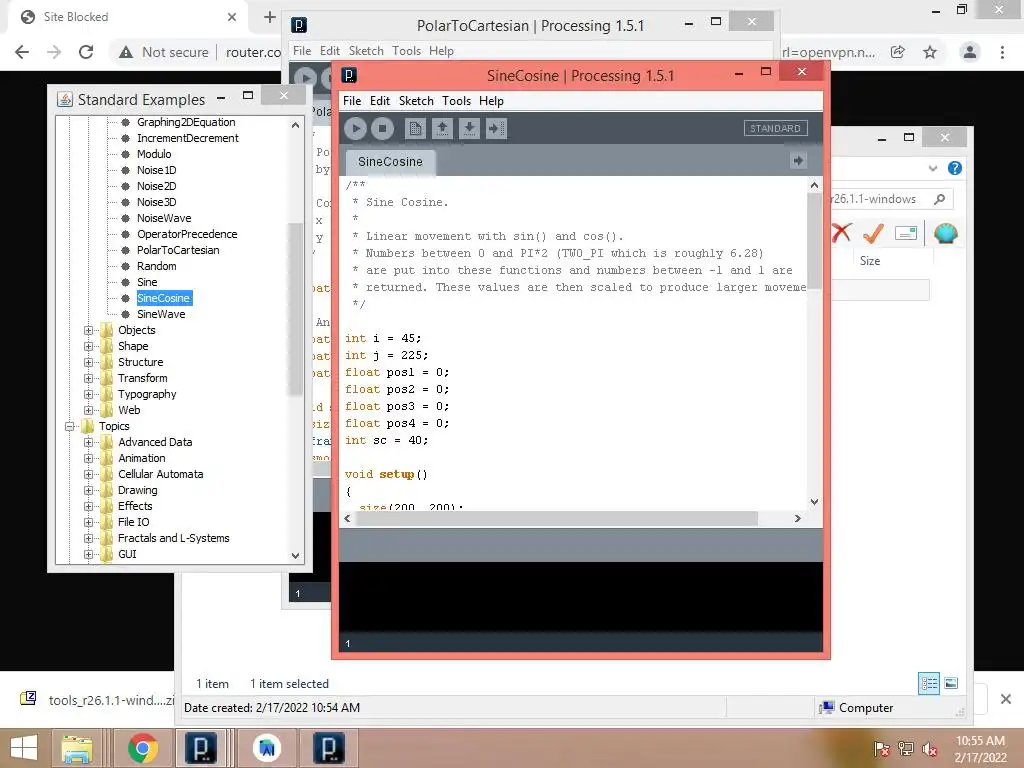
Task: Open Tools menu in PolarToCartesian window
Action: (406, 51)
